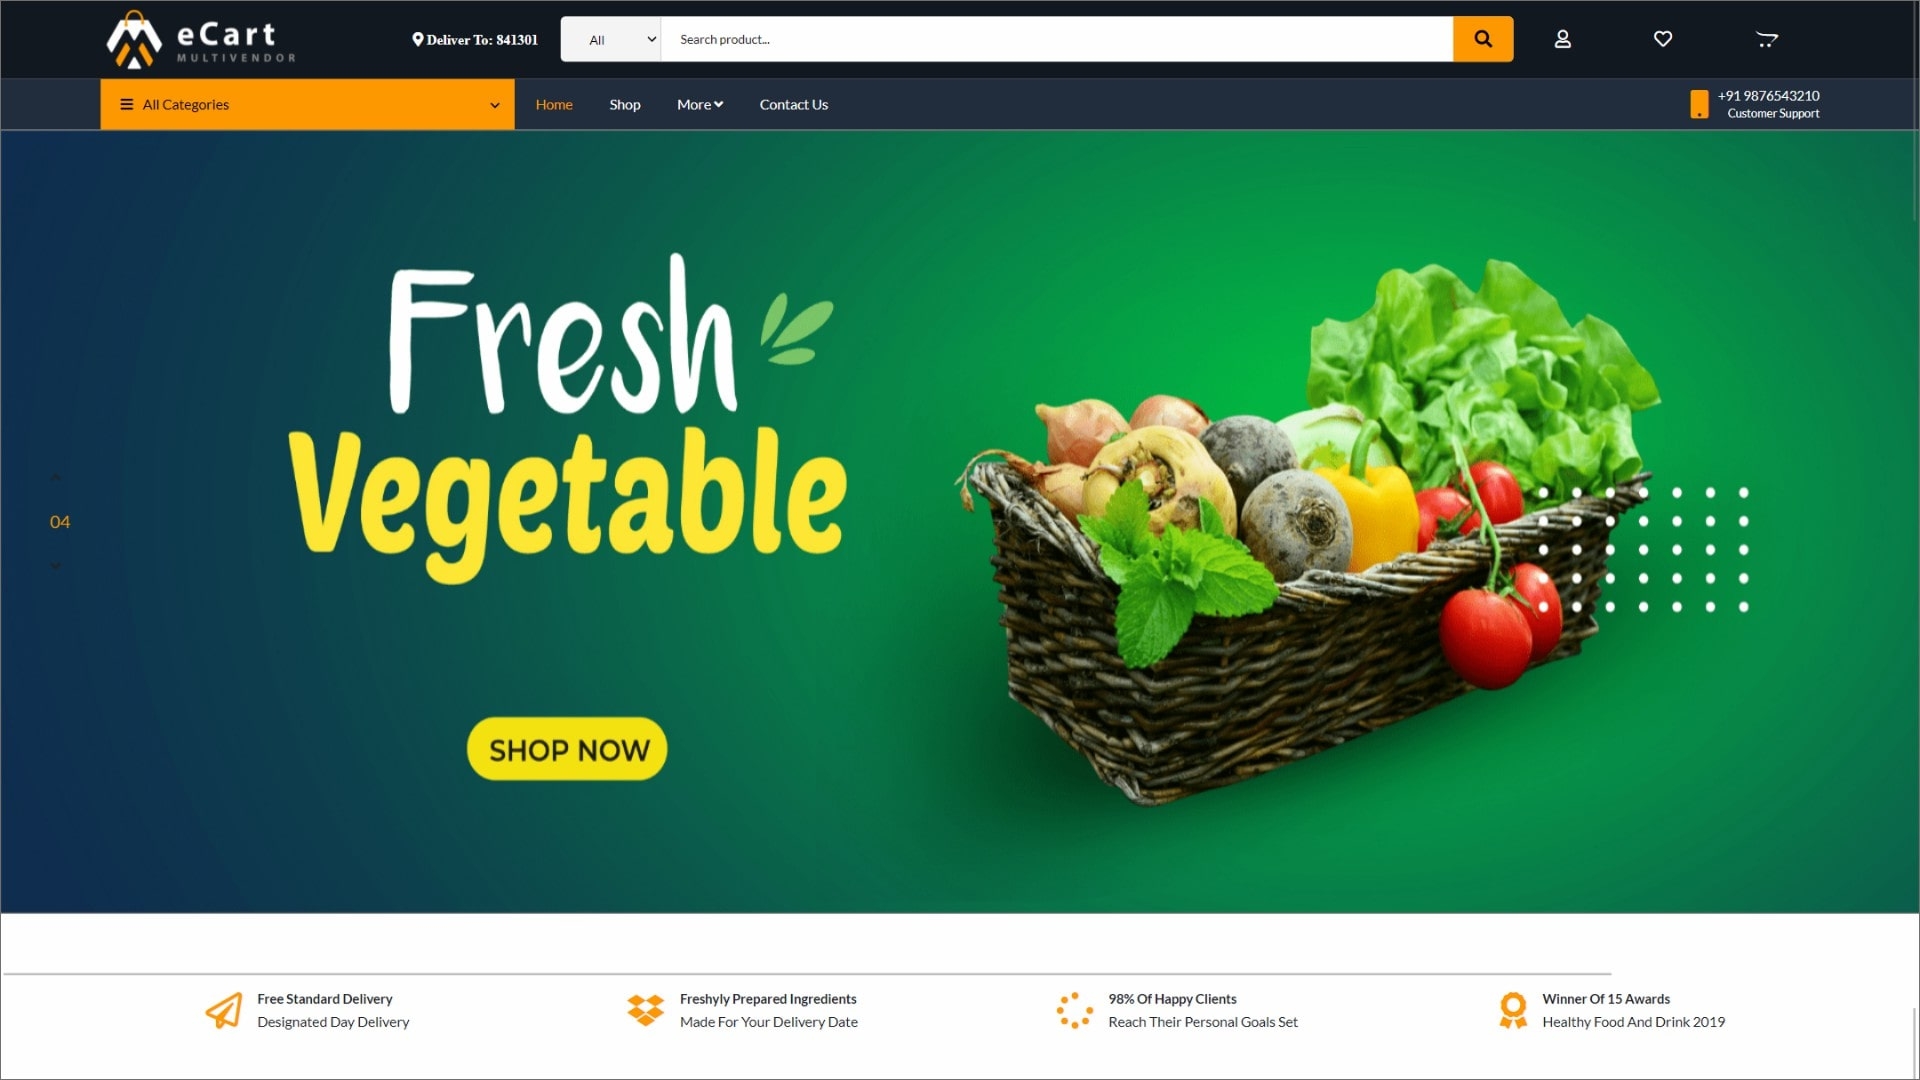Click the search magnifier icon

tap(1482, 38)
